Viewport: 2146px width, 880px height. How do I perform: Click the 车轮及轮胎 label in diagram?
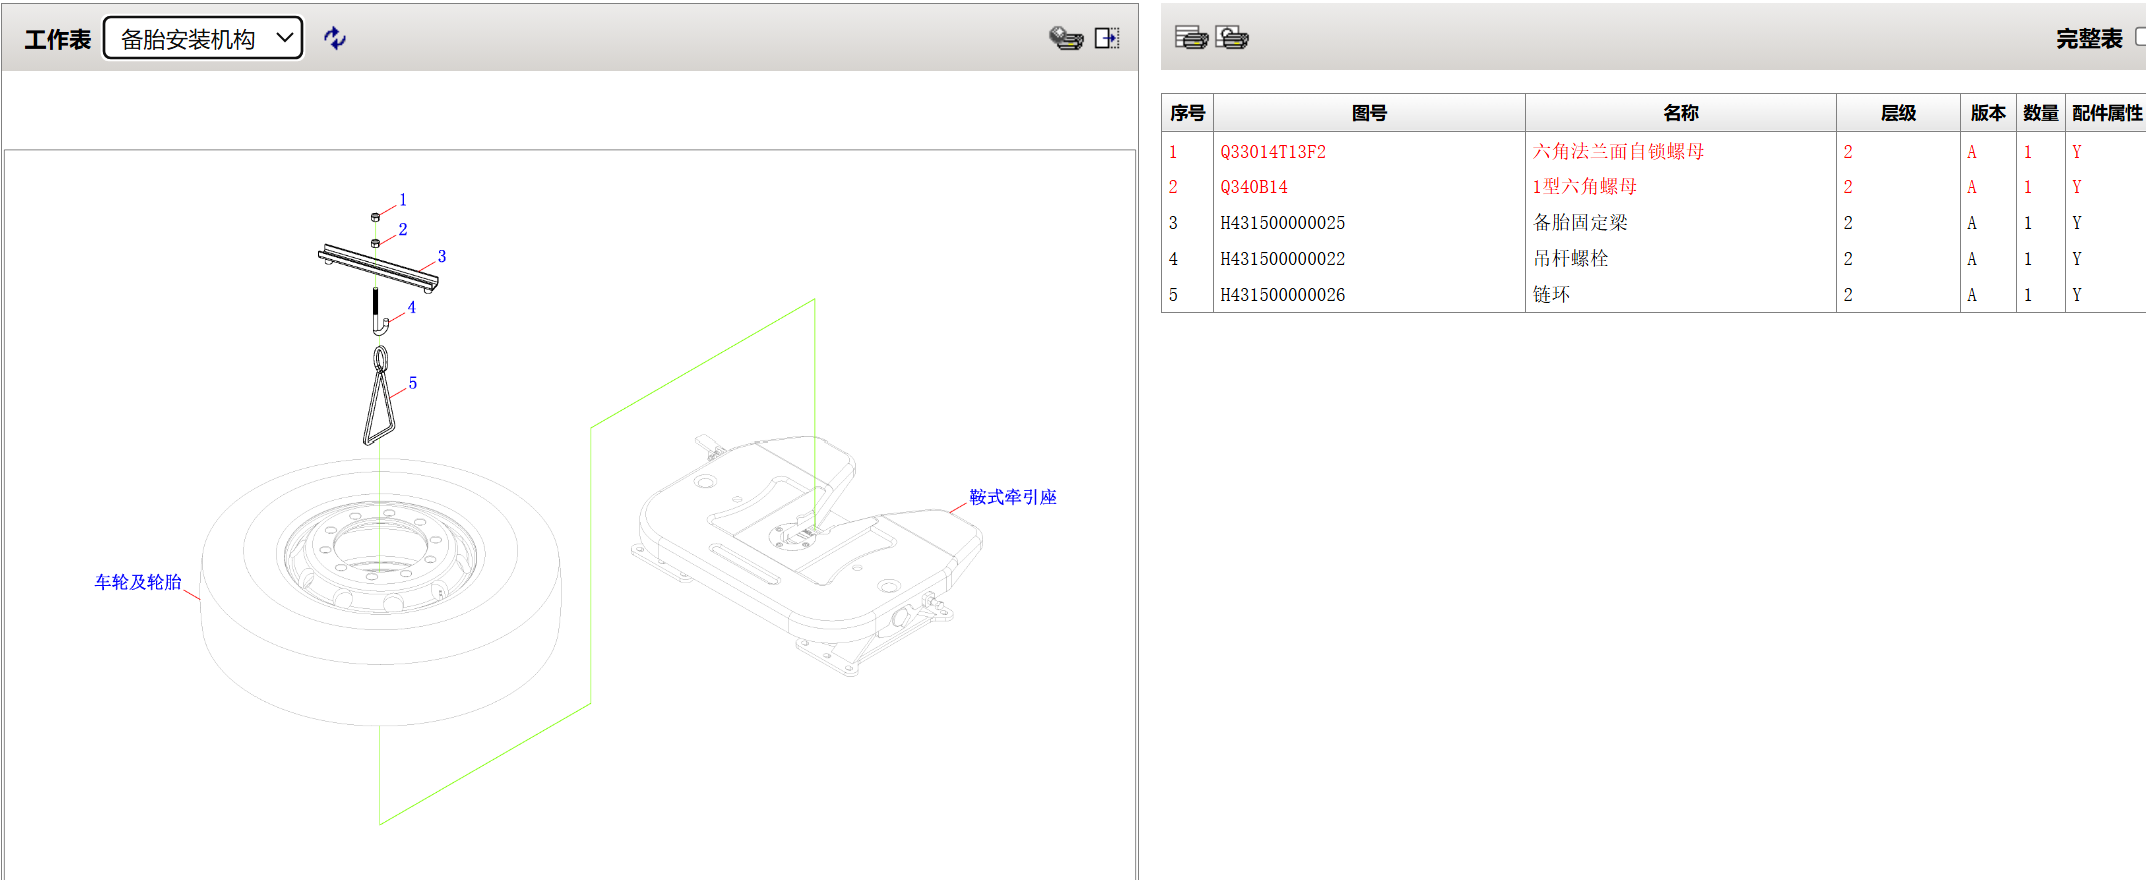tap(138, 582)
